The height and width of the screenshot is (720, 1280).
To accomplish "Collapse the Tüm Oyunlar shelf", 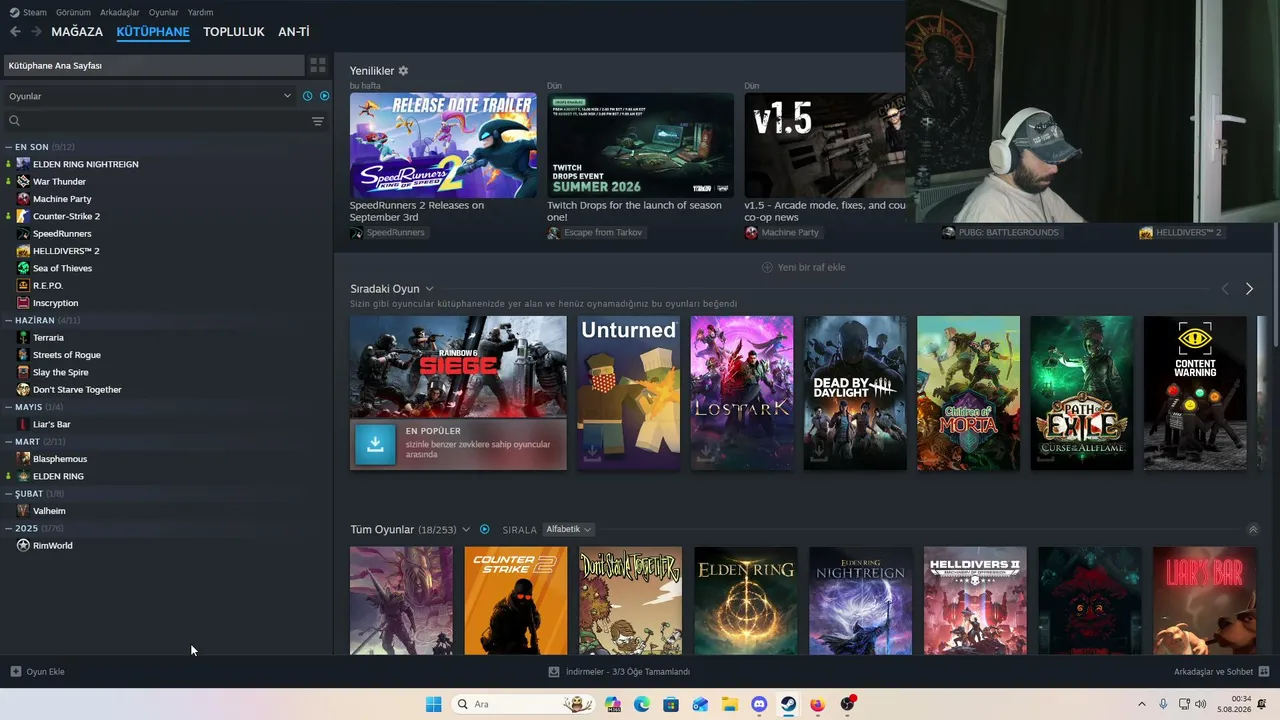I will 1253,529.
